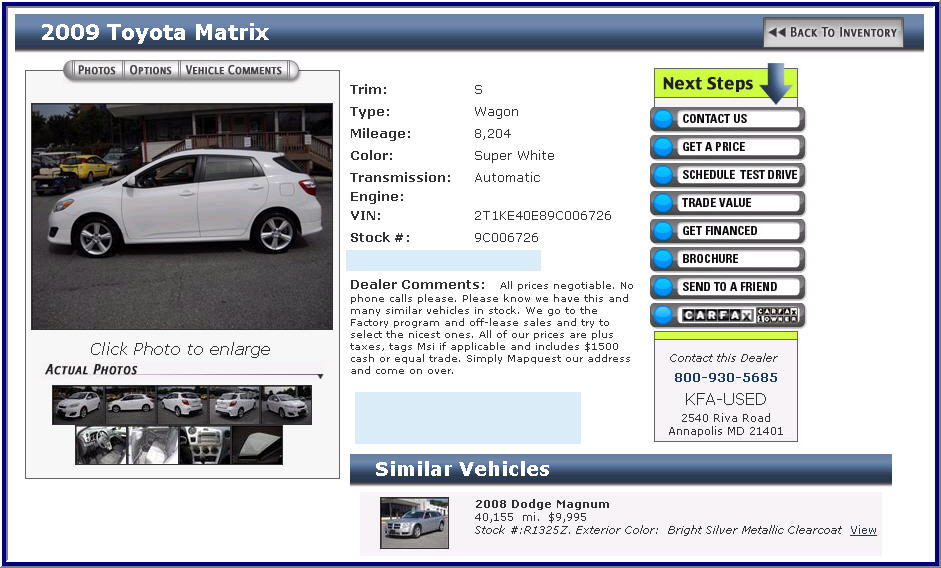This screenshot has width=941, height=568.
Task: Click the Get Financed button
Action: click(727, 231)
